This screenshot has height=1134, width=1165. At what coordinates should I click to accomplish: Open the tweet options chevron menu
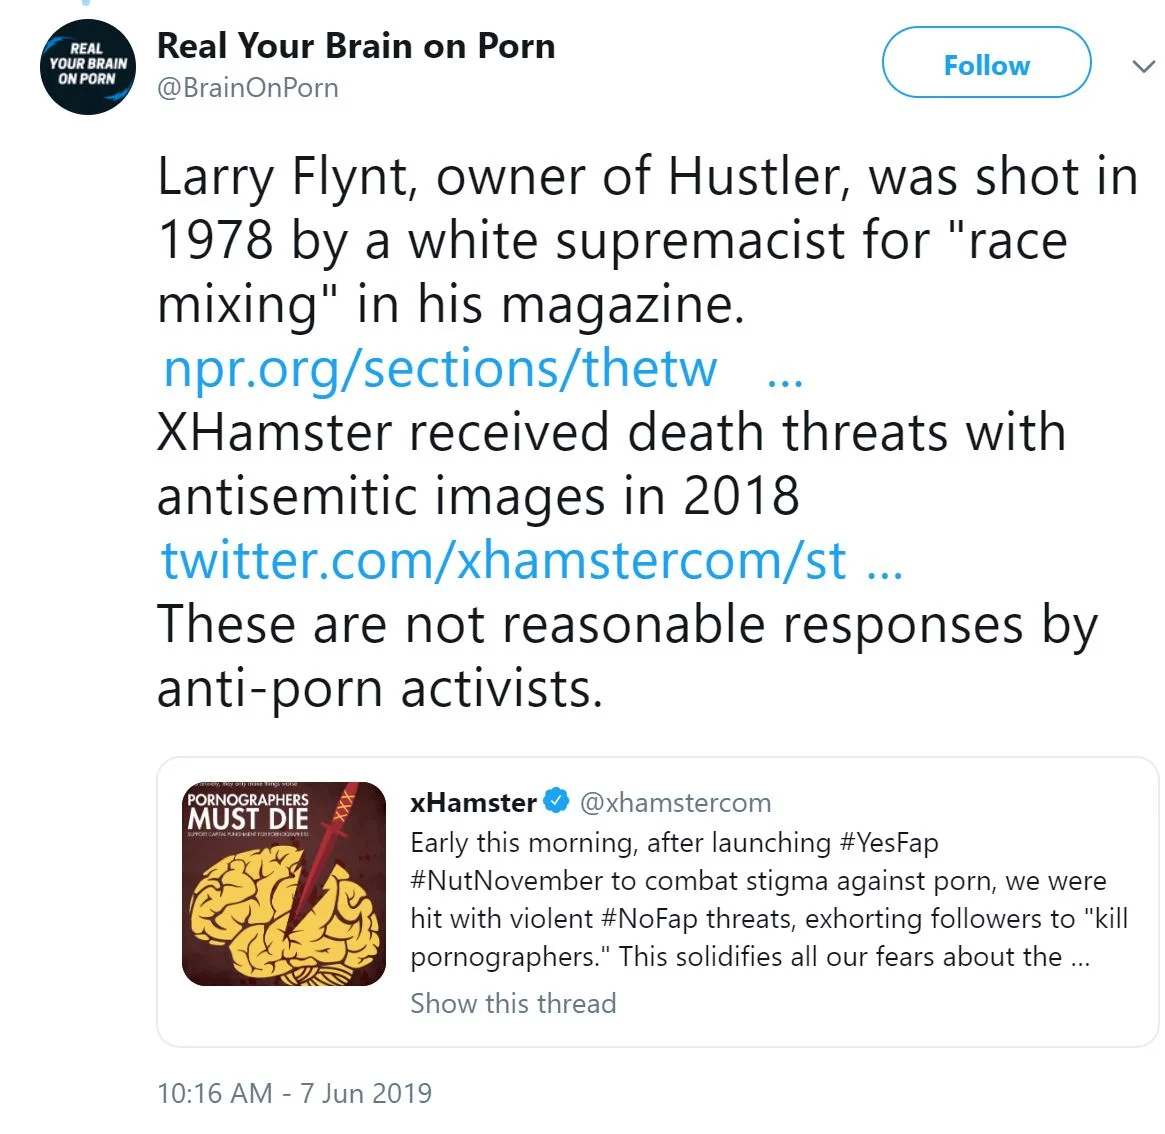pos(1143,66)
